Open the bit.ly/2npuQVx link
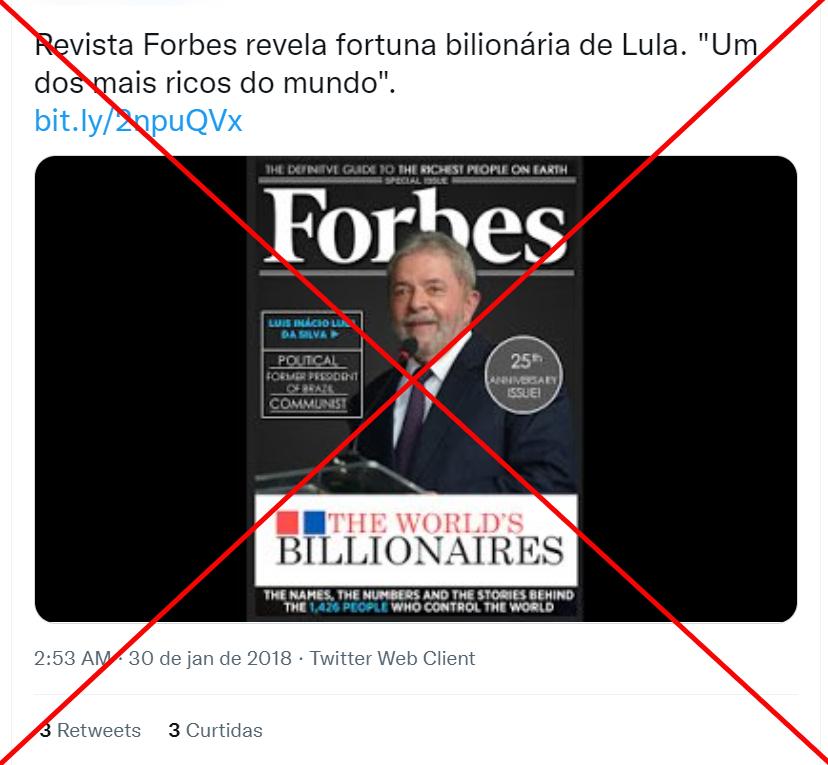Image resolution: width=828 pixels, height=765 pixels. pyautogui.click(x=138, y=121)
